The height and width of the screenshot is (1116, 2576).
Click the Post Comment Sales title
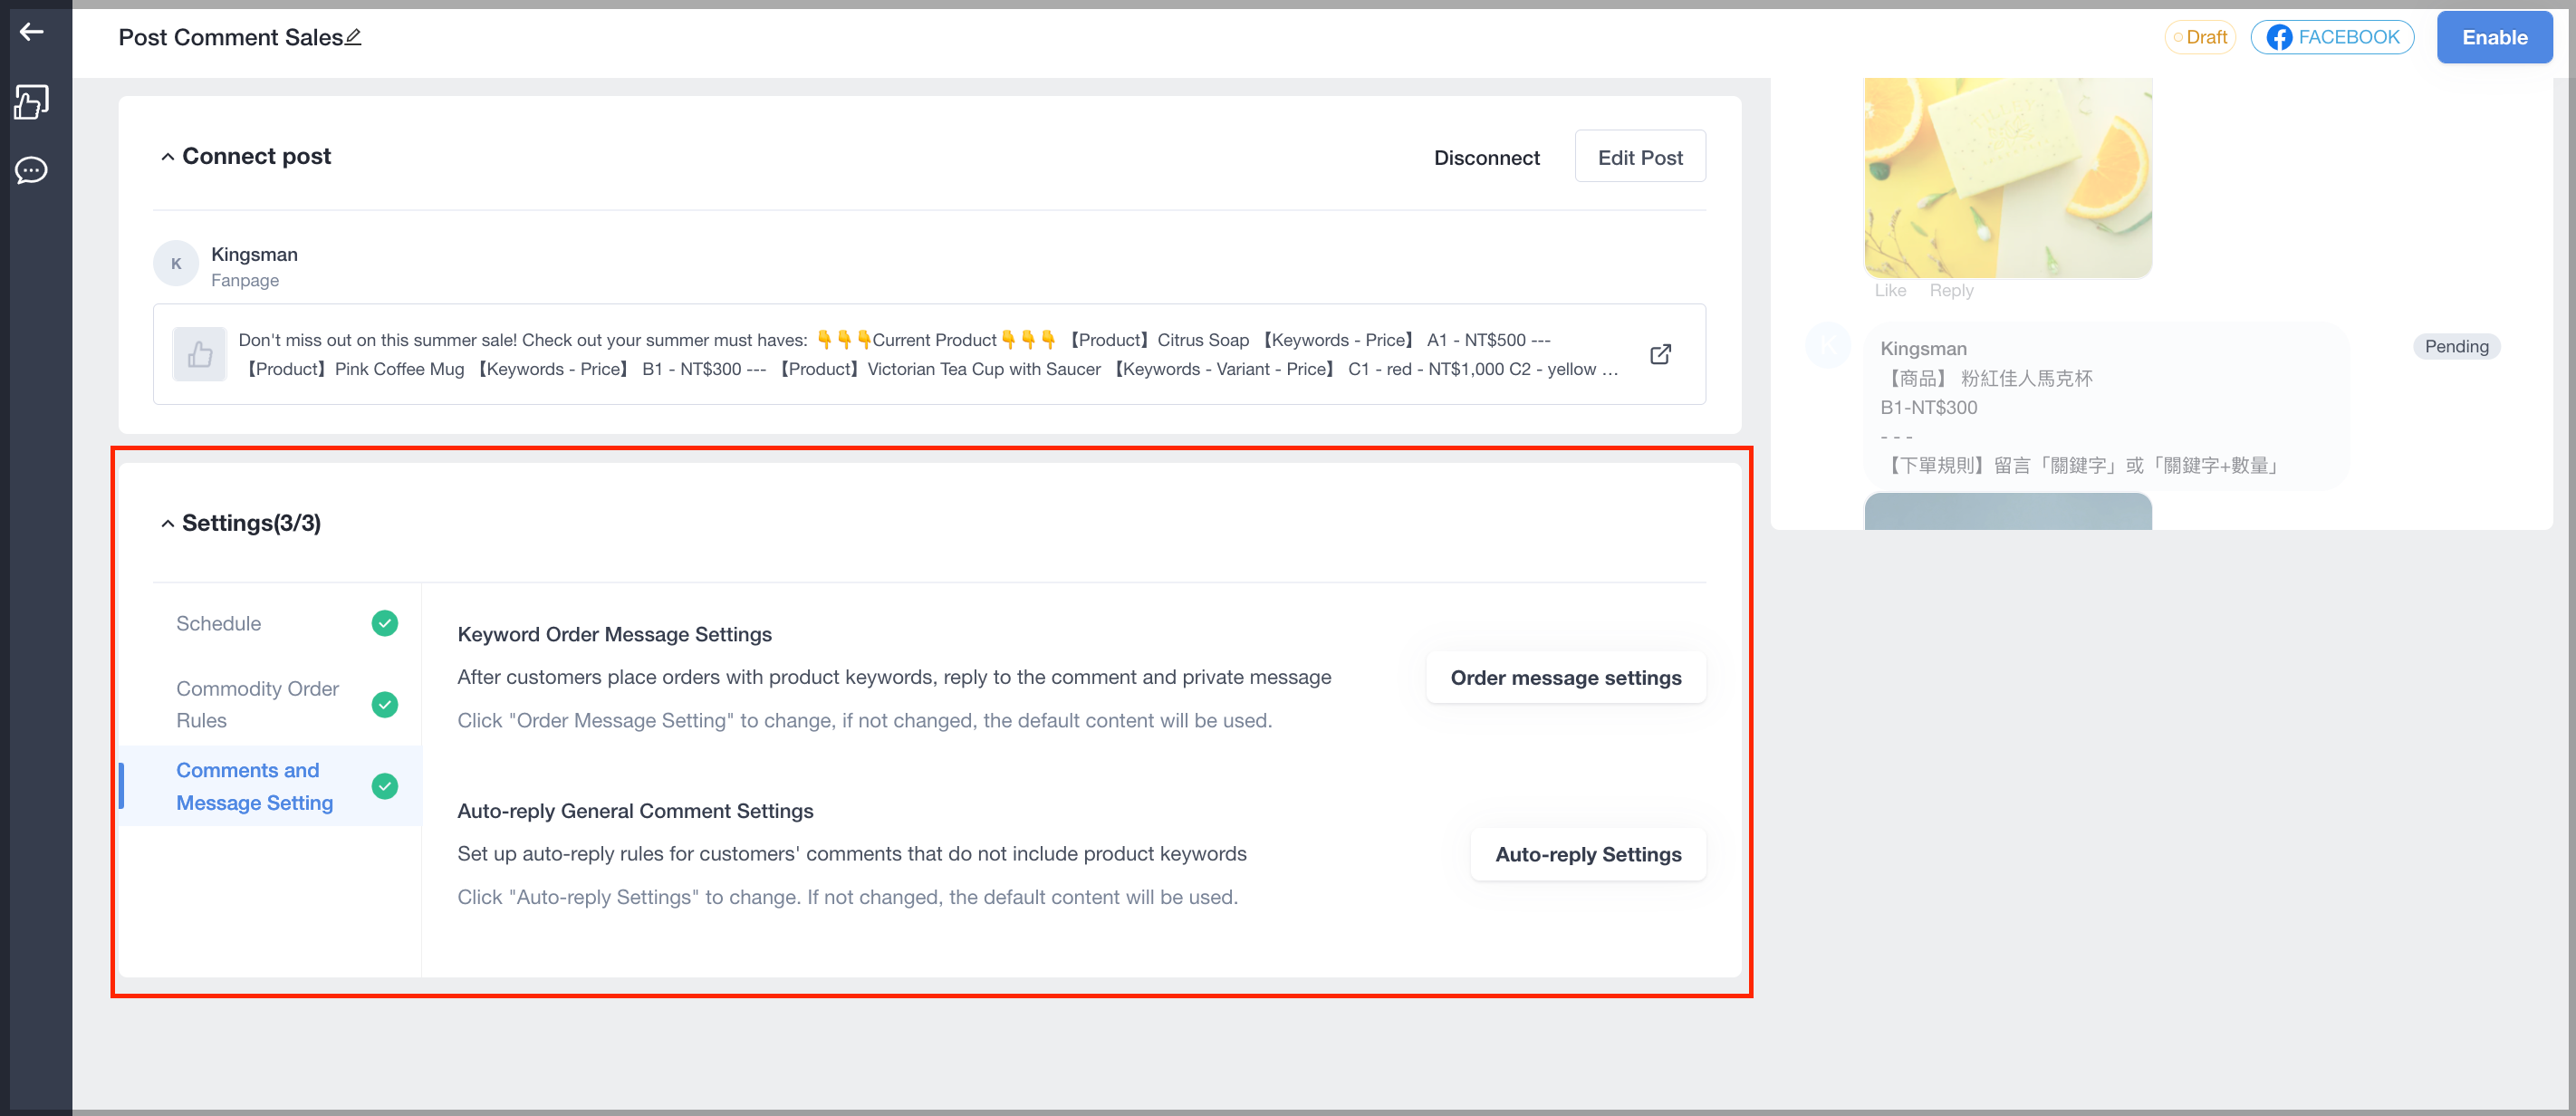point(230,37)
